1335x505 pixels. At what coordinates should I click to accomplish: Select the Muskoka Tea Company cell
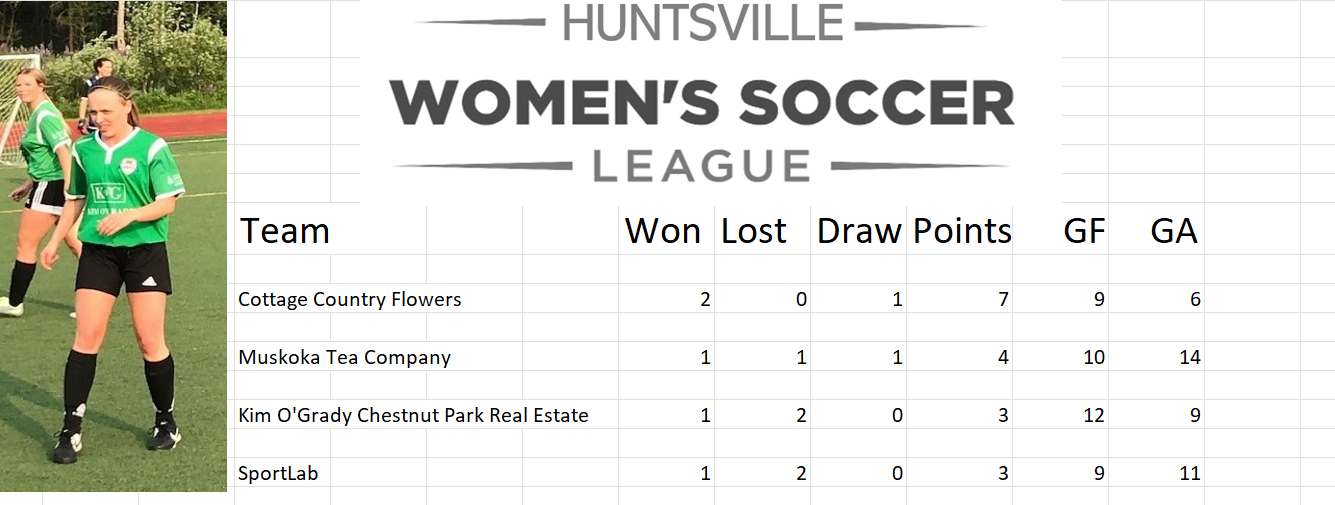[344, 357]
